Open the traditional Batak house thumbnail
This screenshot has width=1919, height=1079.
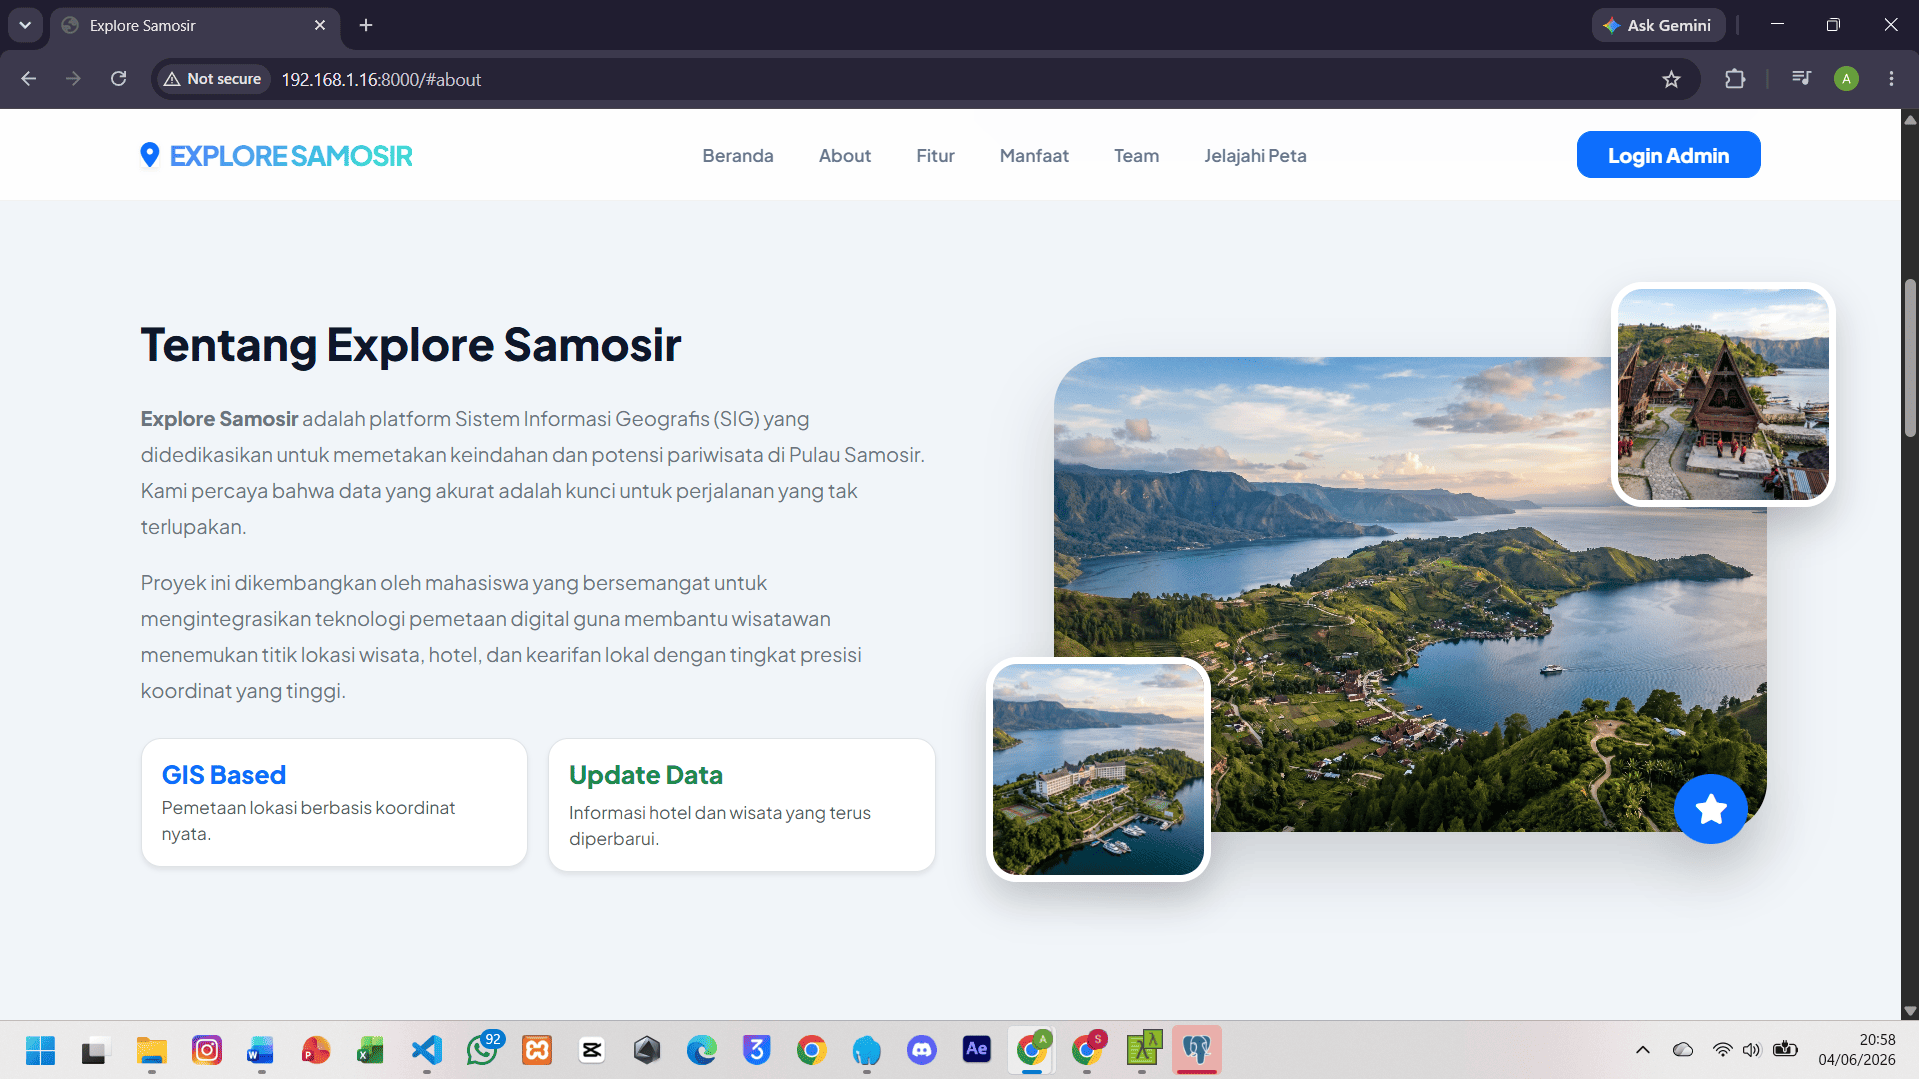pyautogui.click(x=1723, y=394)
